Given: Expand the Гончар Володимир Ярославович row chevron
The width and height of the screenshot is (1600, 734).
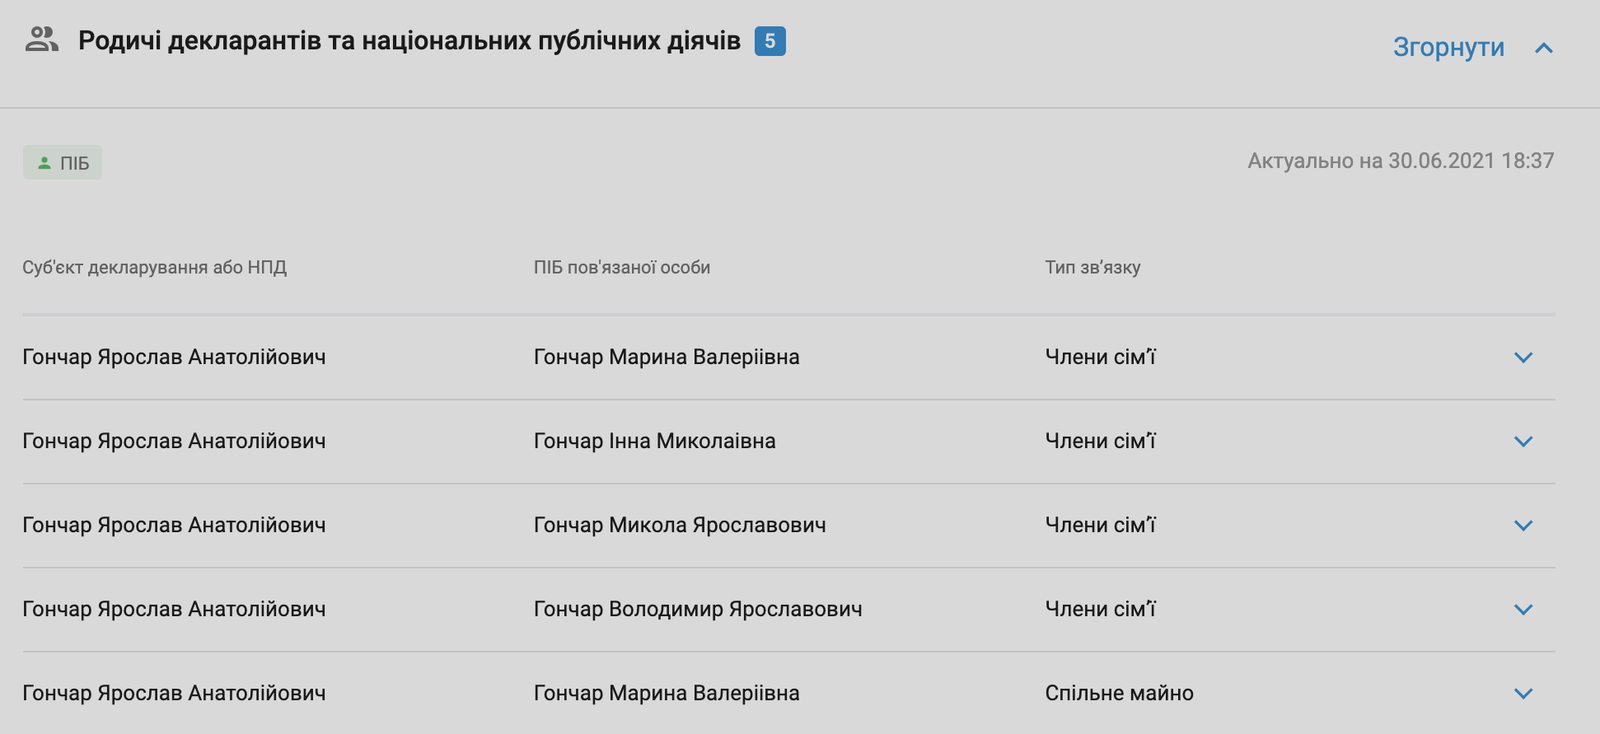Looking at the screenshot, I should [x=1523, y=609].
